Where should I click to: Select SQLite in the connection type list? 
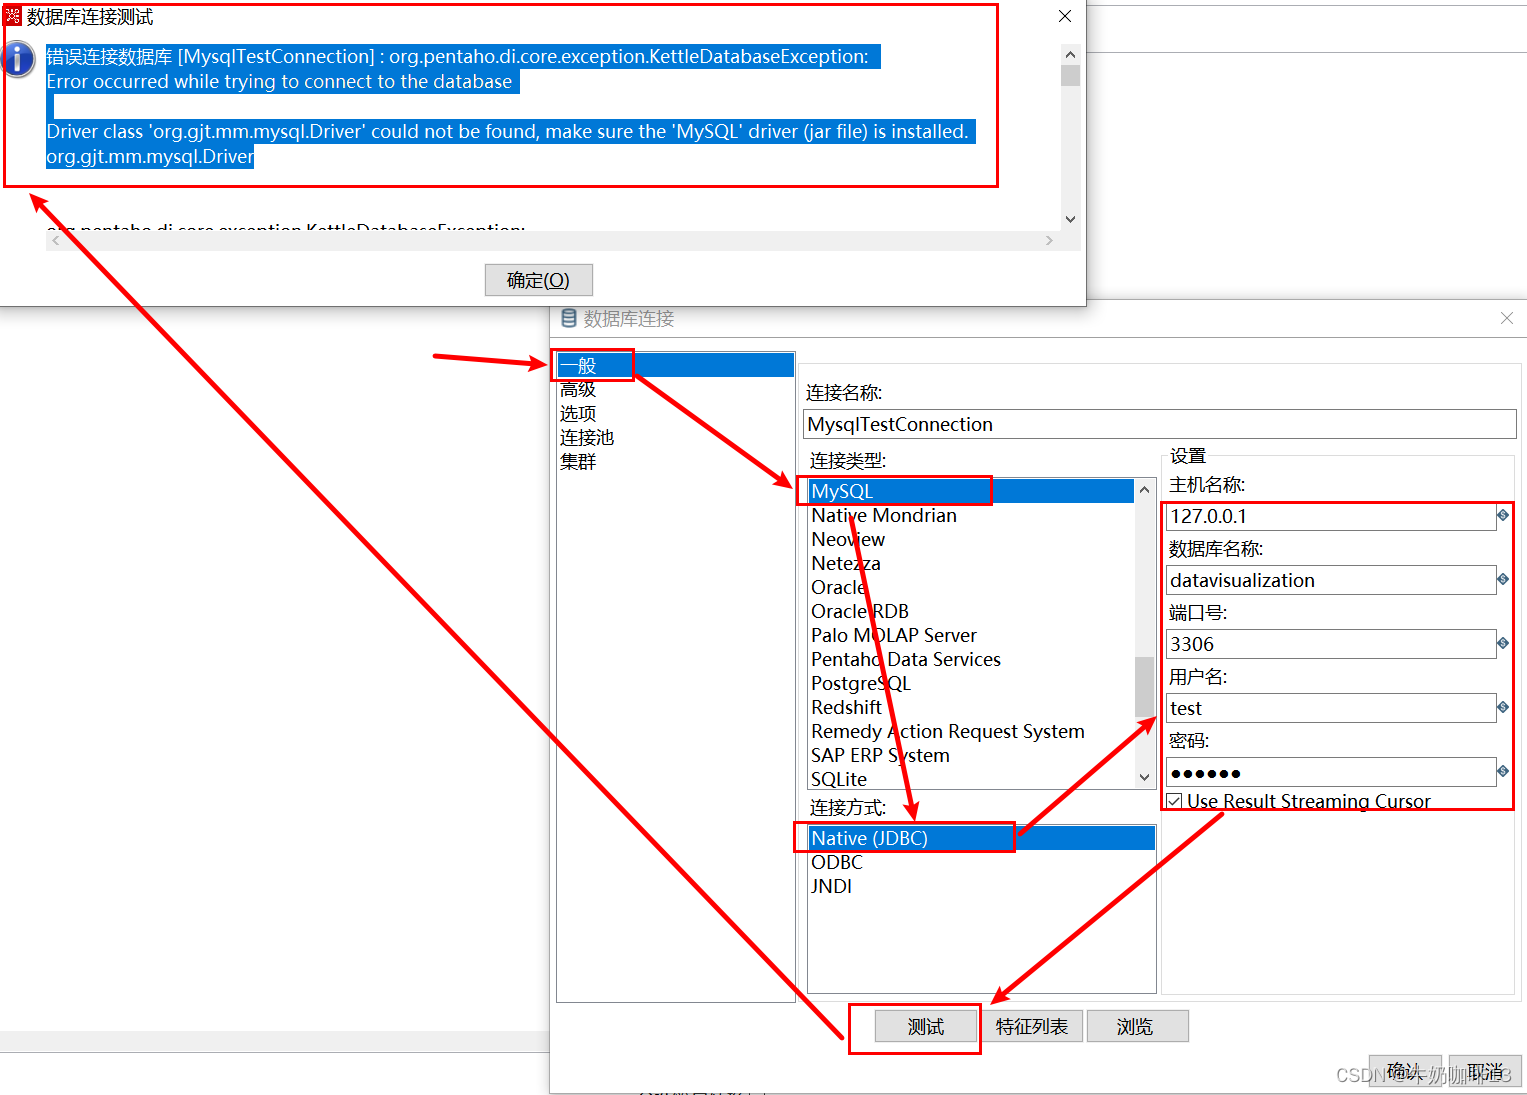point(839,779)
